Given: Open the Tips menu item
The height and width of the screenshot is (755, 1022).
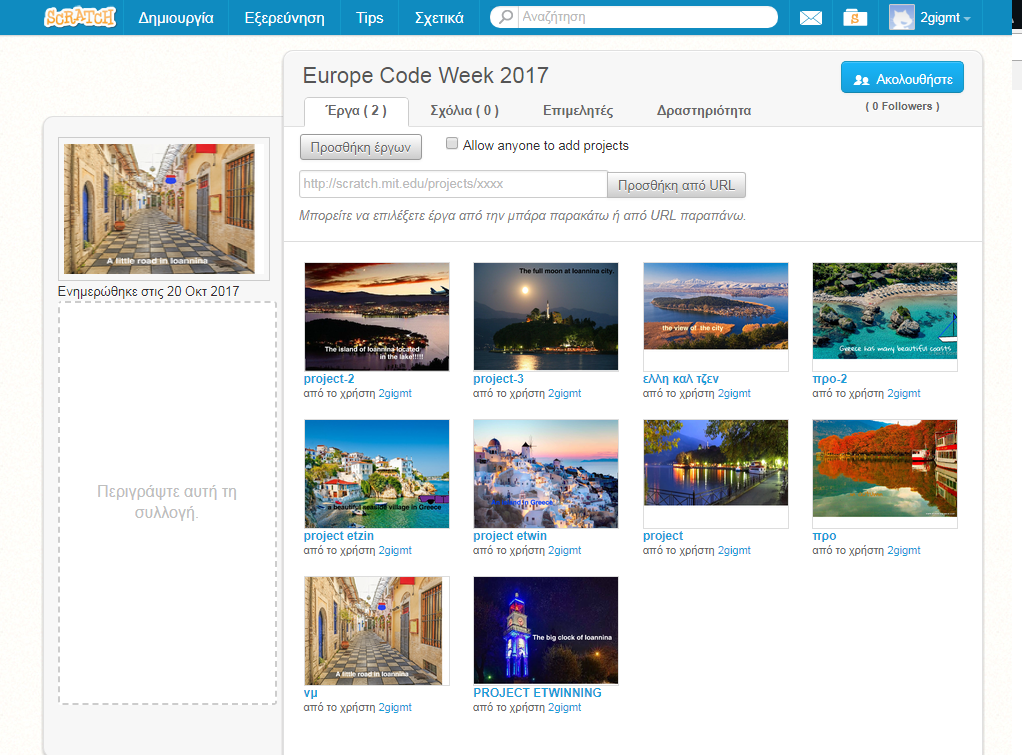Looking at the screenshot, I should coord(370,18).
